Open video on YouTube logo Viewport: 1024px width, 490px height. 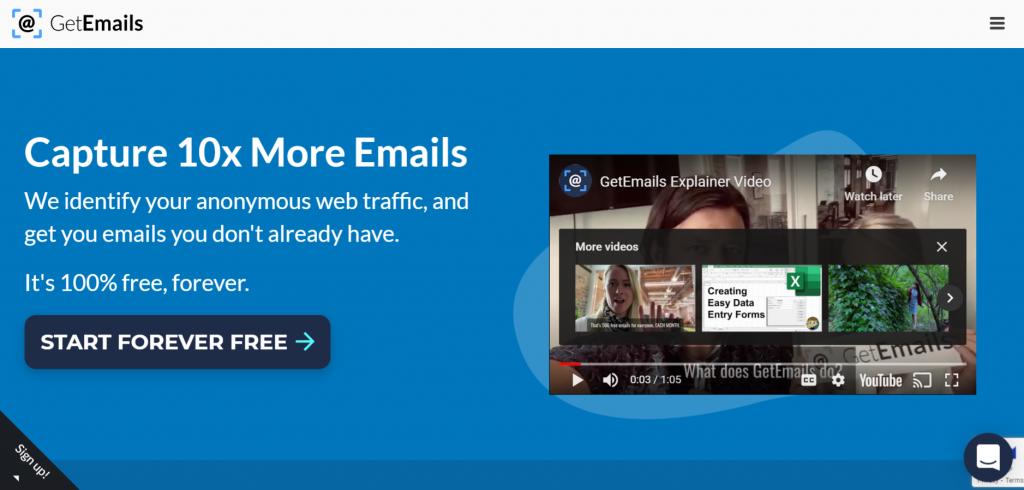tap(880, 380)
